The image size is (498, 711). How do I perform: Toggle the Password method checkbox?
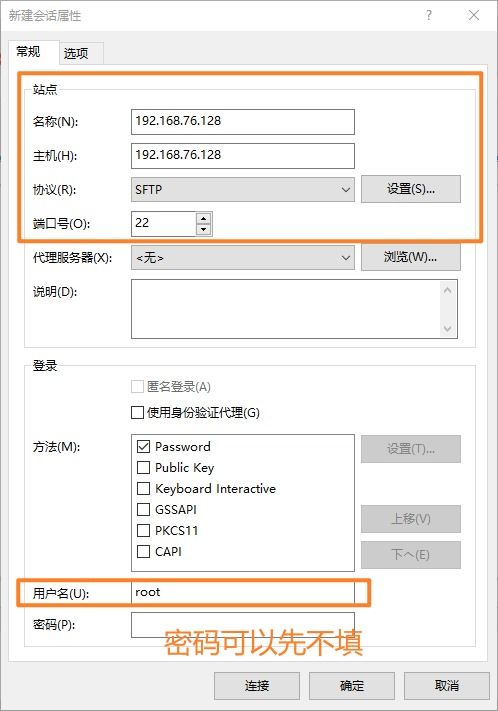(x=143, y=447)
